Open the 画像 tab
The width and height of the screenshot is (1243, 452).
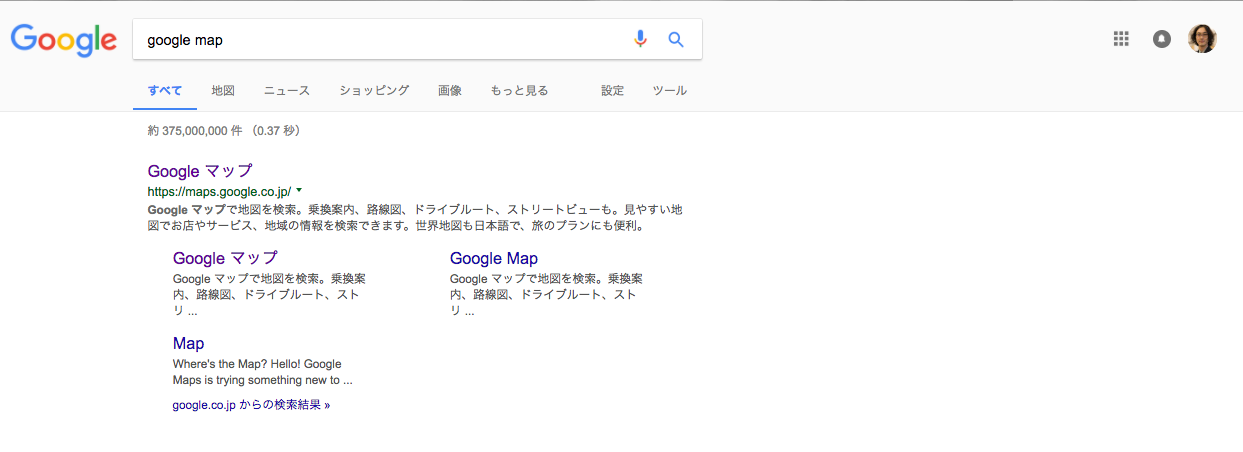(450, 90)
